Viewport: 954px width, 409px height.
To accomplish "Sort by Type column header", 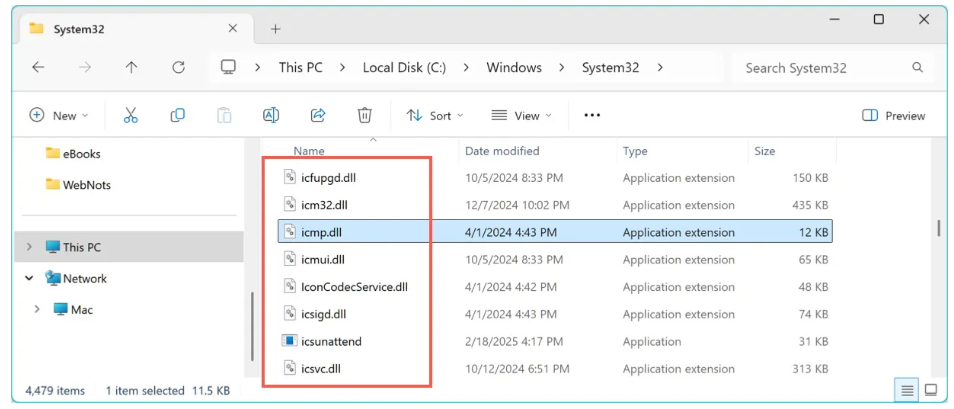I will coord(635,151).
